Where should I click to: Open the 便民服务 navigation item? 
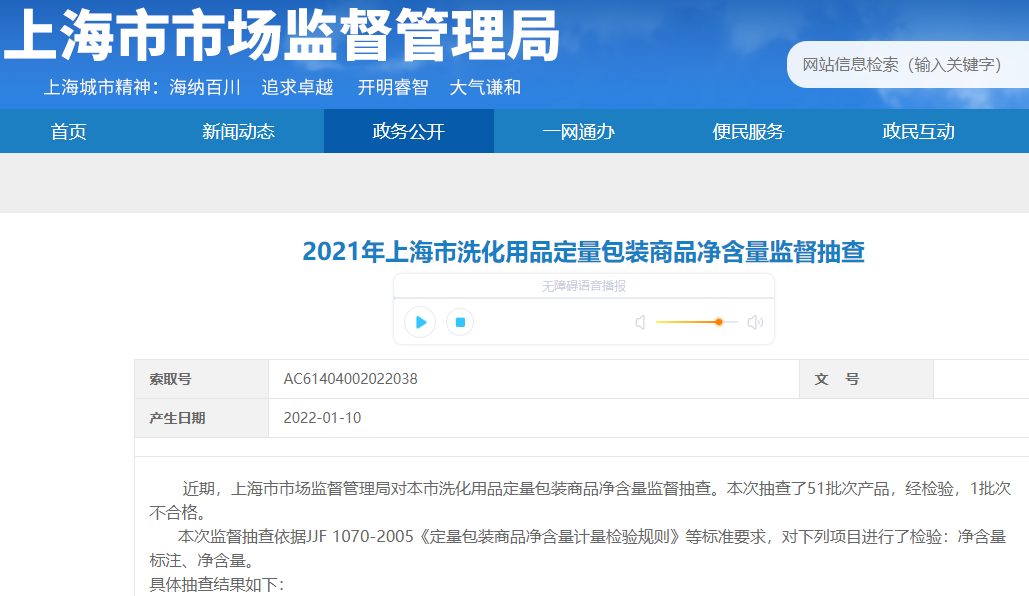[x=748, y=131]
